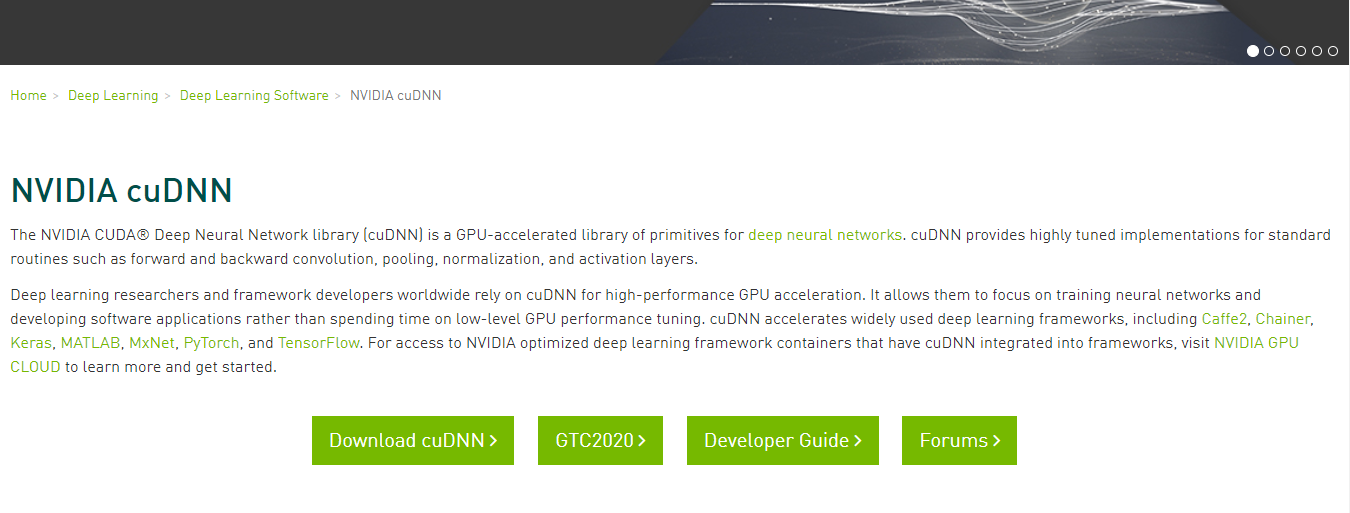The height and width of the screenshot is (513, 1350).
Task: Switch to the sixth carousel slide dot
Action: tap(1333, 51)
